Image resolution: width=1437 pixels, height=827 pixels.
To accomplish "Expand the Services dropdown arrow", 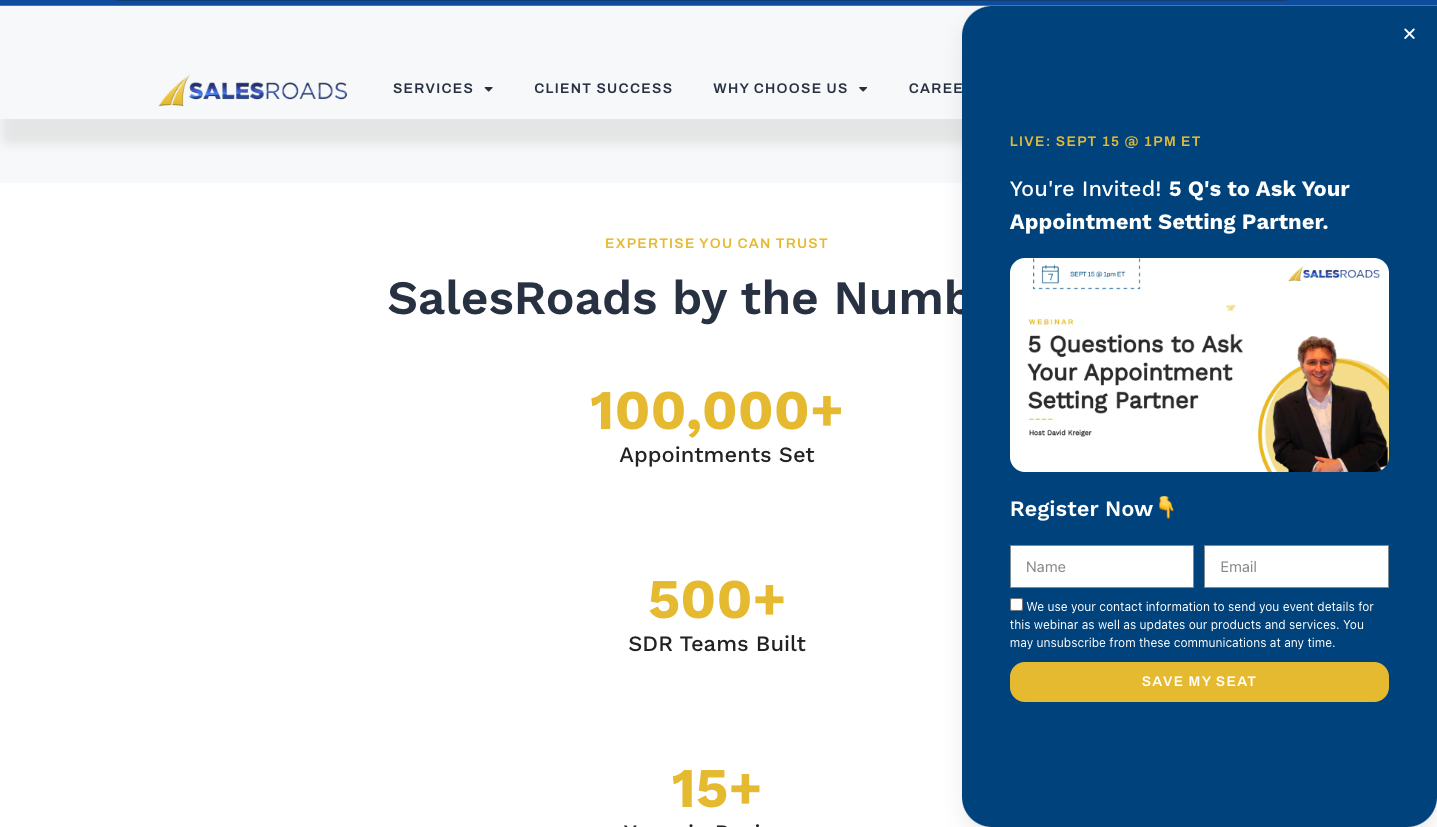I will tap(488, 89).
